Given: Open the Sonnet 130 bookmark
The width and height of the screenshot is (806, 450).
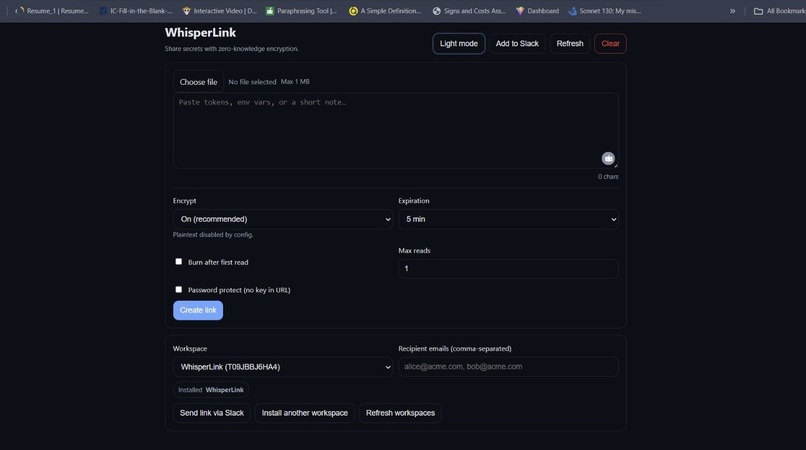Looking at the screenshot, I should coord(604,11).
